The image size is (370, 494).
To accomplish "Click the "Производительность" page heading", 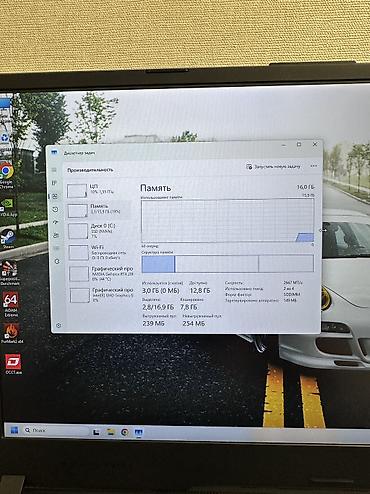I will (90, 170).
